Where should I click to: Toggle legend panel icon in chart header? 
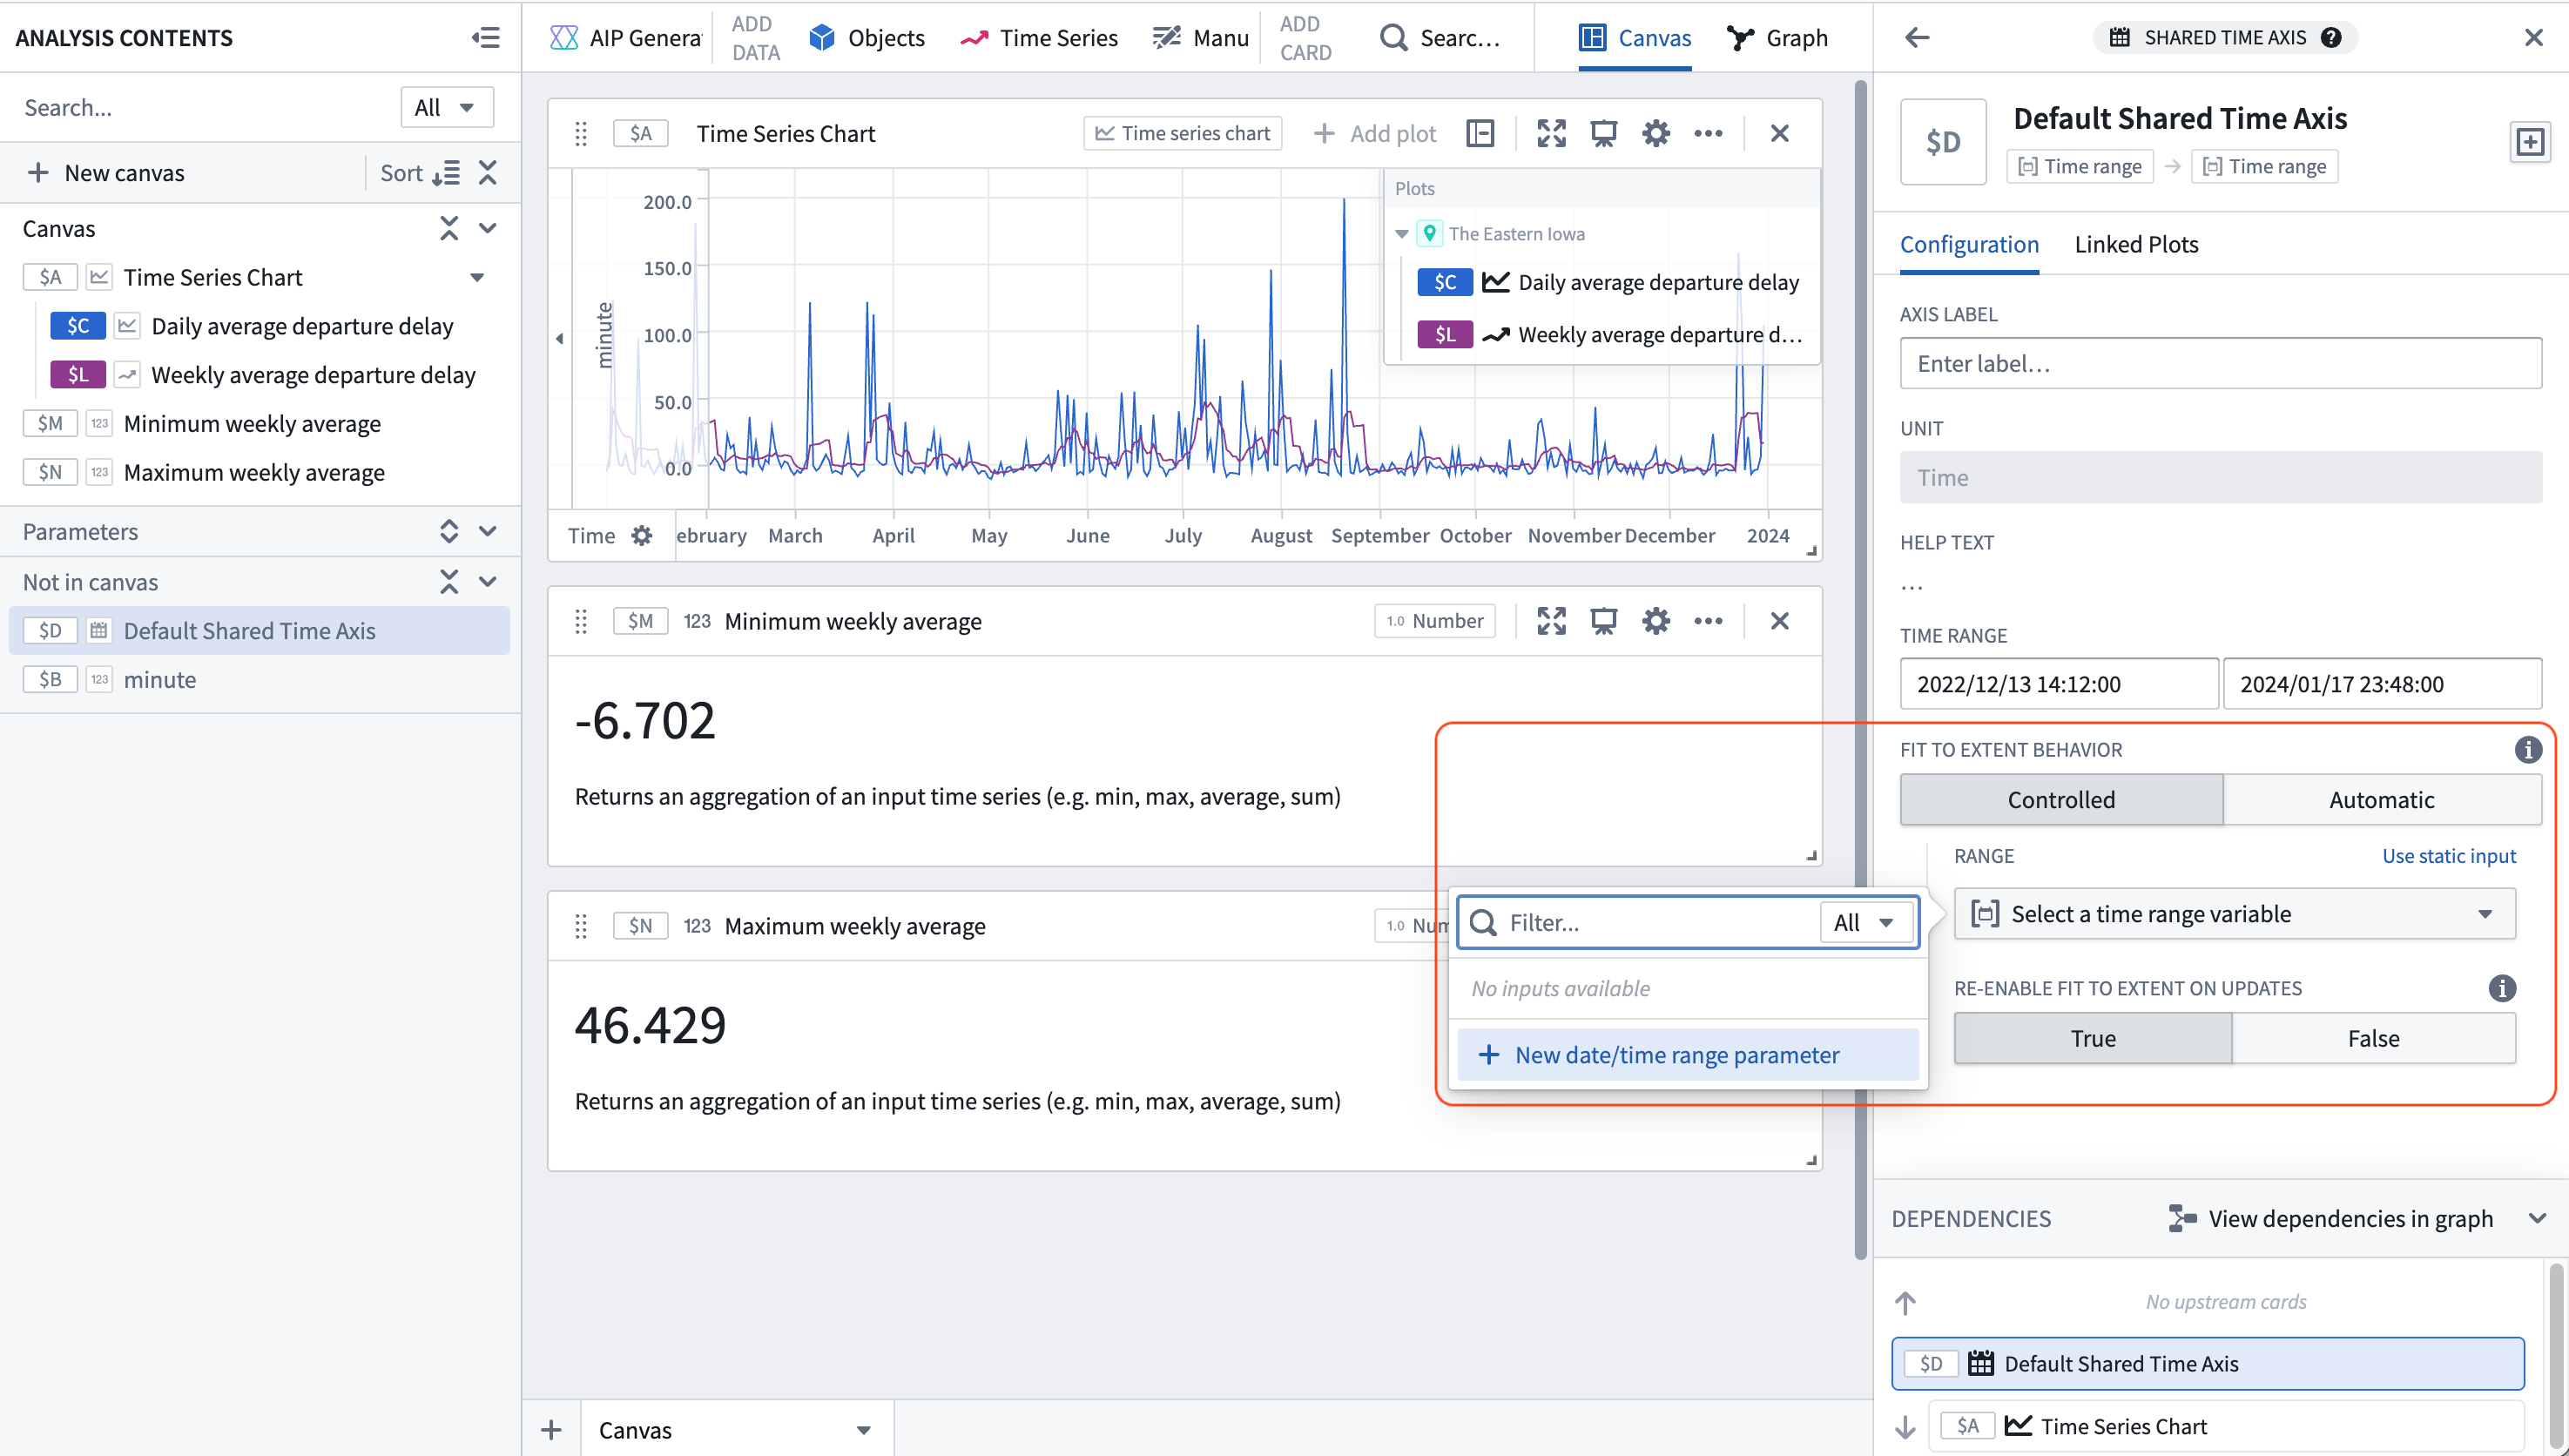1480,133
